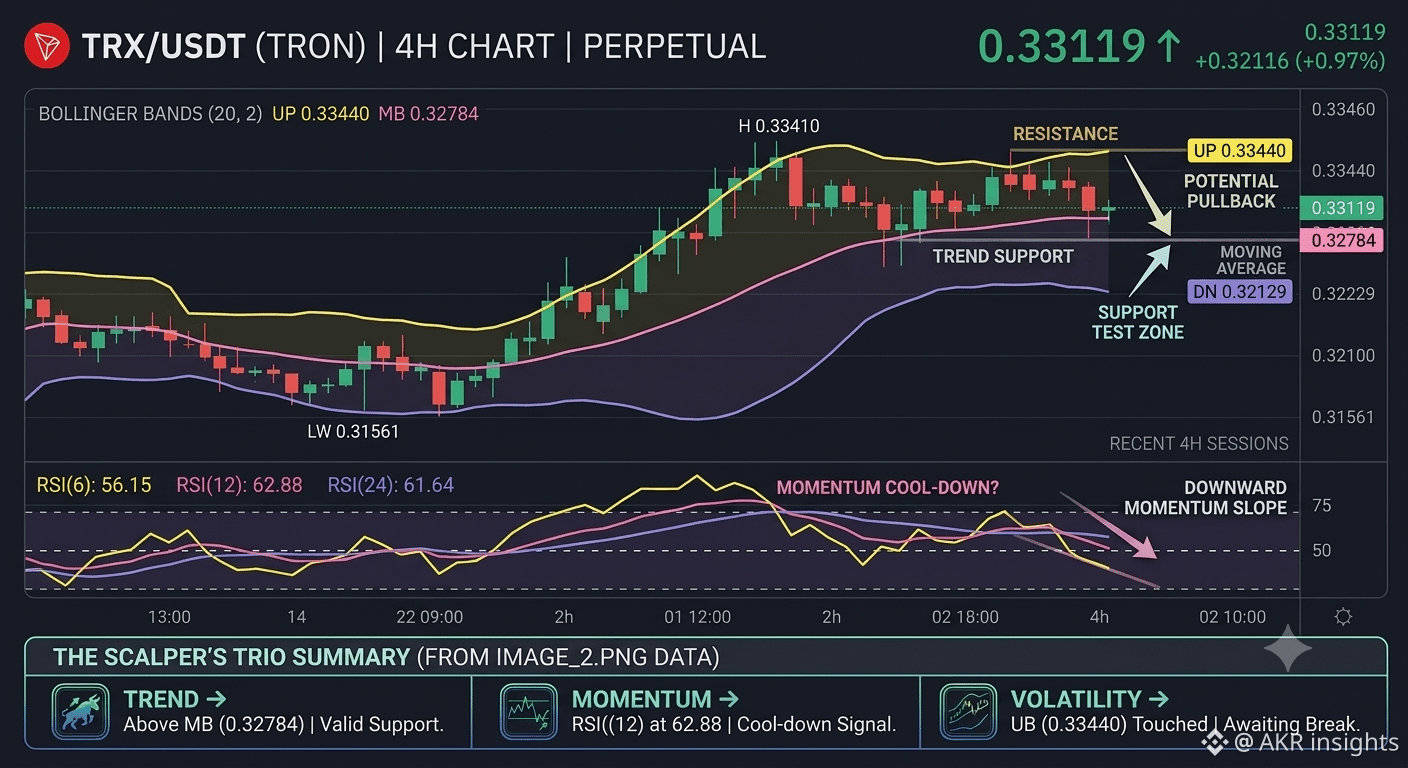
Task: Click the 02 18:00 time axis label
Action: click(x=965, y=617)
